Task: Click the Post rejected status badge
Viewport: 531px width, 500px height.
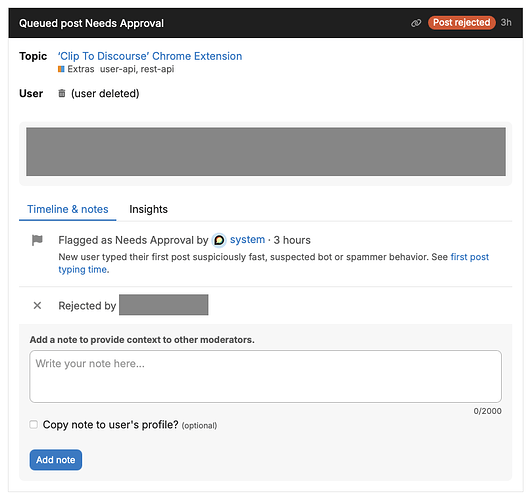Action: click(462, 23)
